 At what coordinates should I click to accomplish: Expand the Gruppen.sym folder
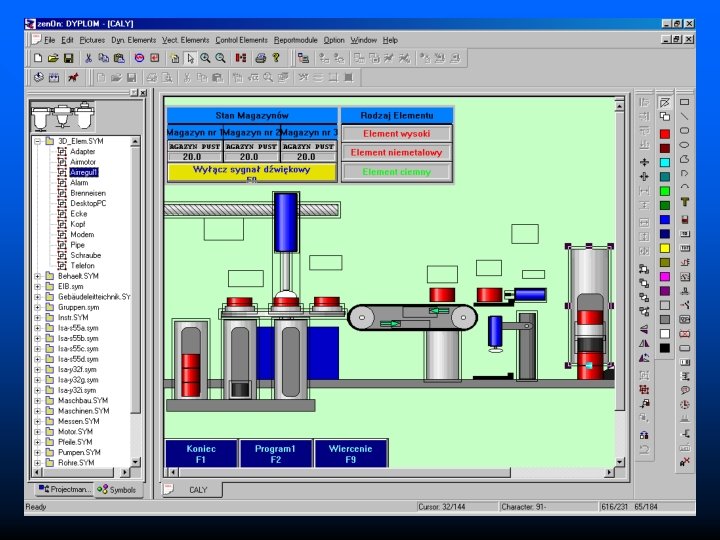point(38,307)
